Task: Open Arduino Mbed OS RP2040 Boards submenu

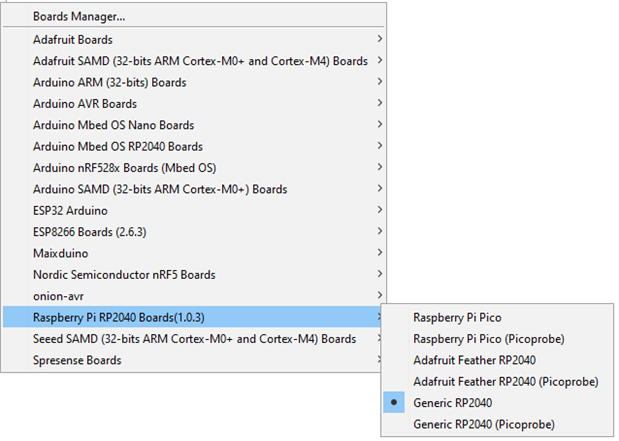Action: coord(194,146)
